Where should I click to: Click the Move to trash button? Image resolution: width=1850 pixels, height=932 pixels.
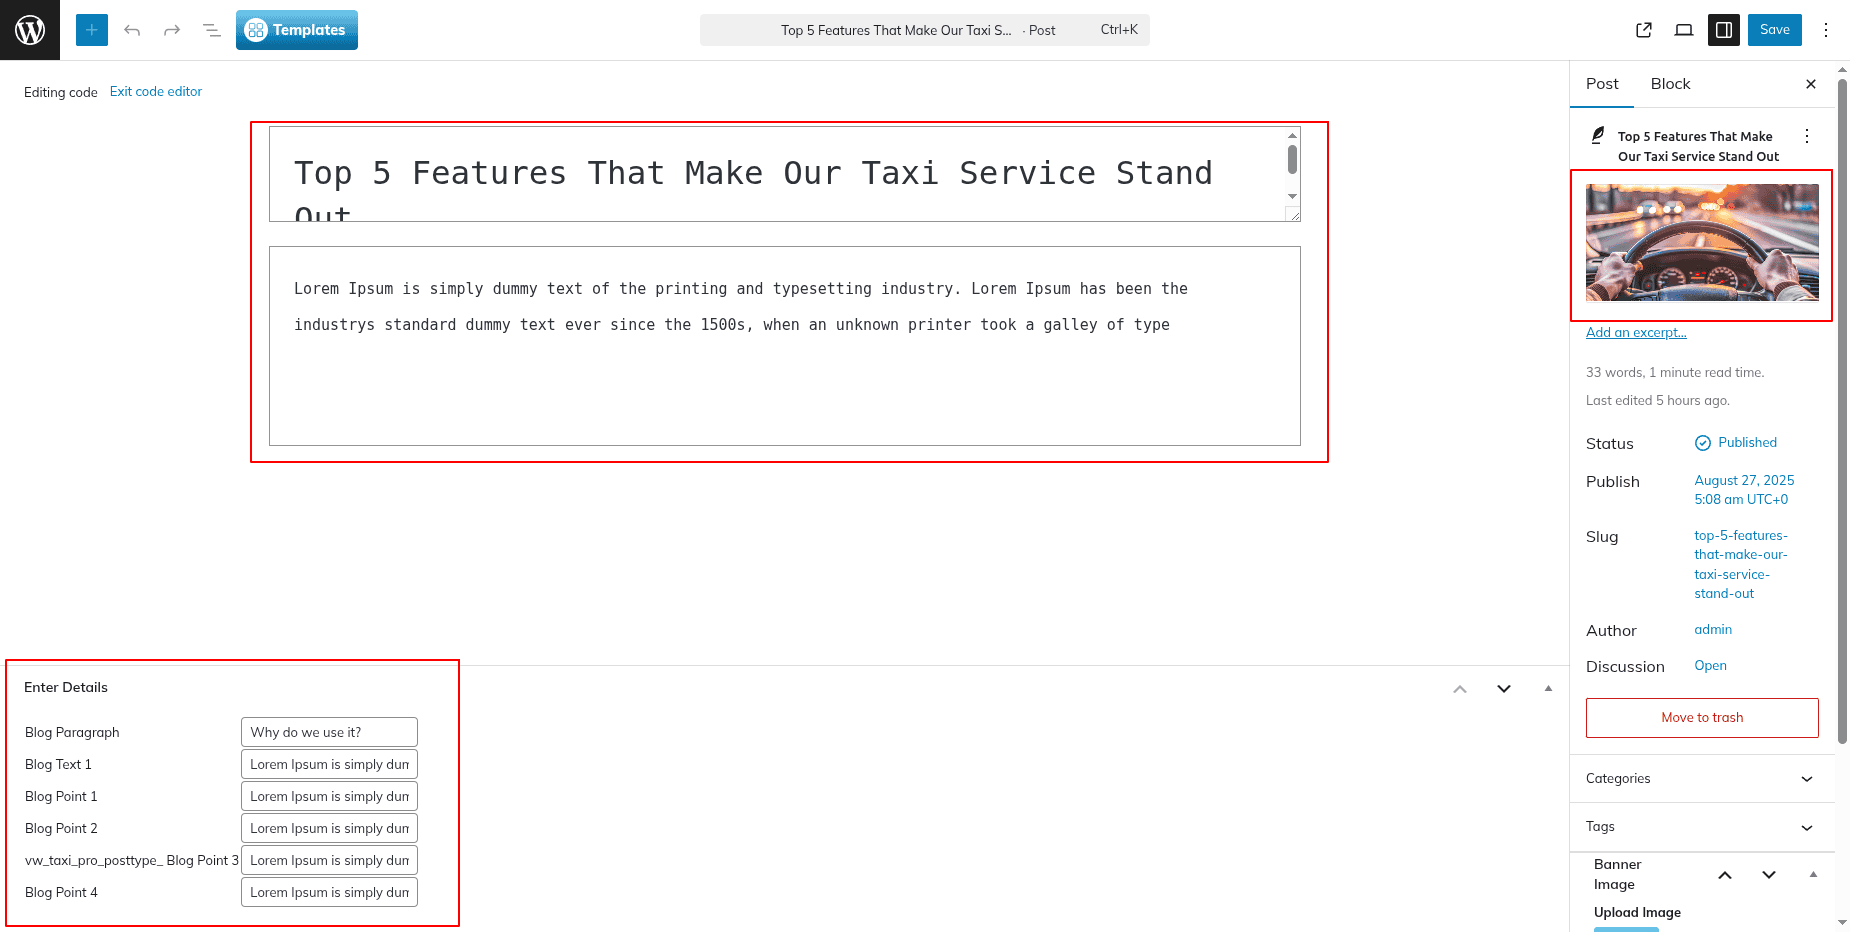tap(1702, 718)
